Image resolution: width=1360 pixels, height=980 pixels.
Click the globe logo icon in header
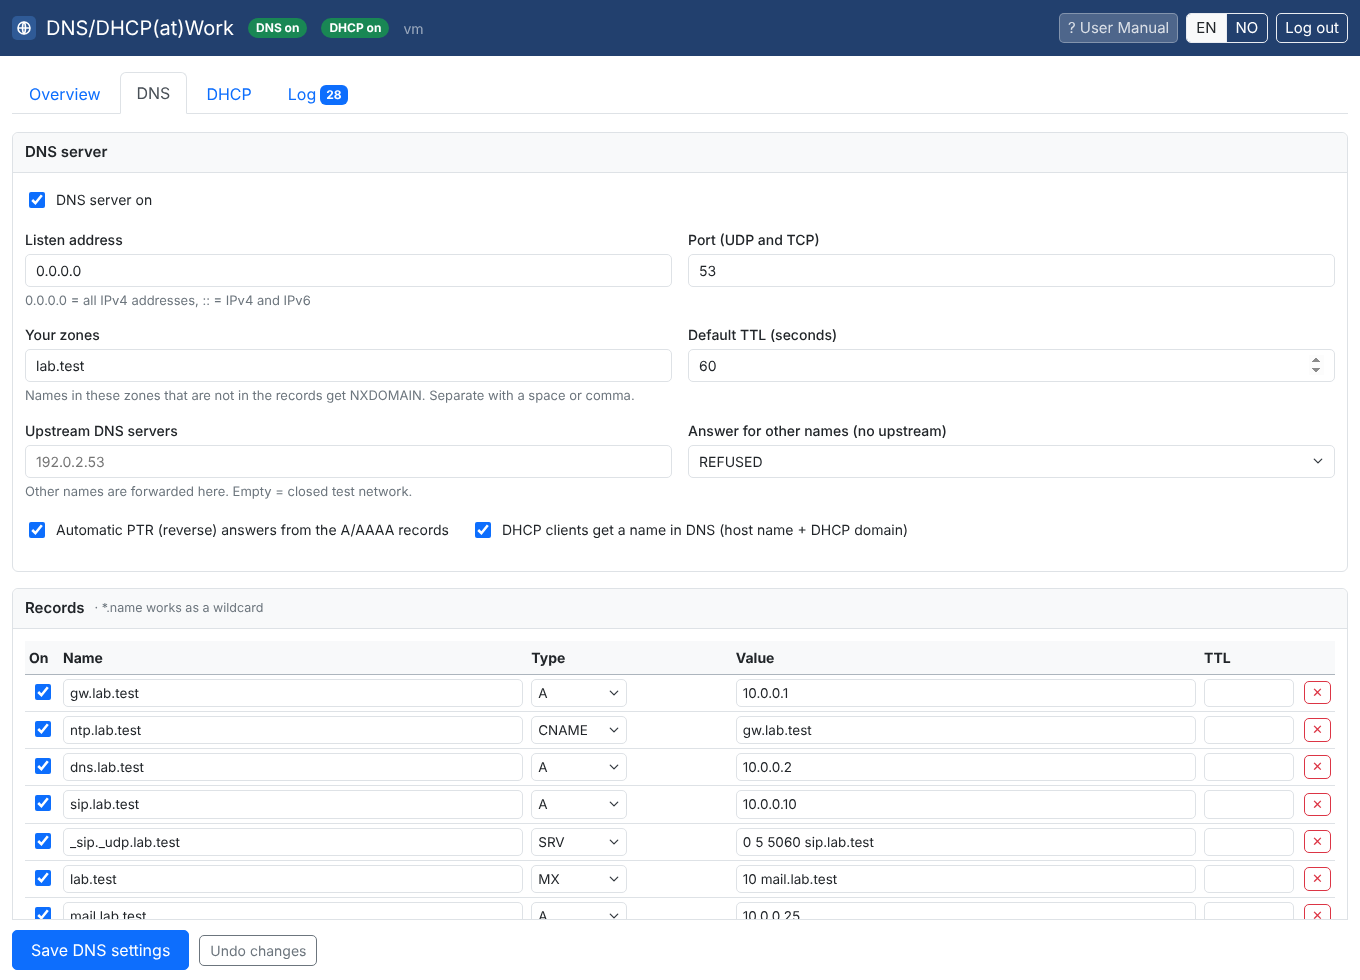pyautogui.click(x=24, y=28)
